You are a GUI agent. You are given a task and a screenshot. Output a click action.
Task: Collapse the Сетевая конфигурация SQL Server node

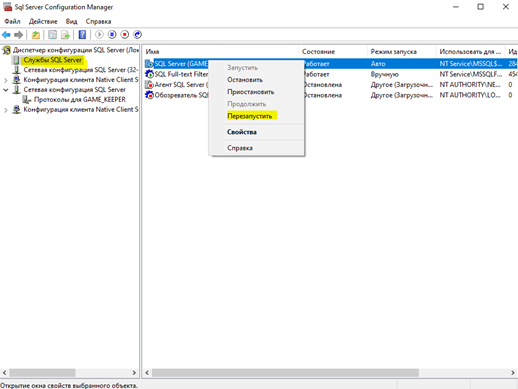pyautogui.click(x=6, y=90)
